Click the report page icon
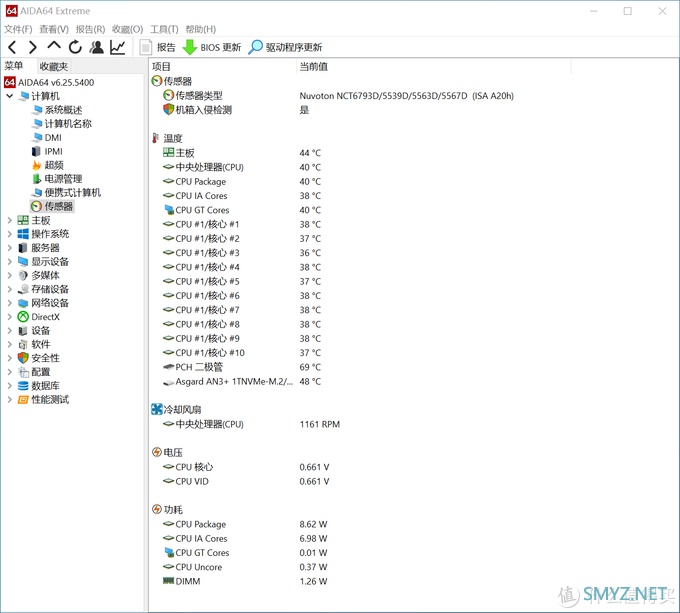Viewport: 680px width, 613px height. click(x=146, y=47)
